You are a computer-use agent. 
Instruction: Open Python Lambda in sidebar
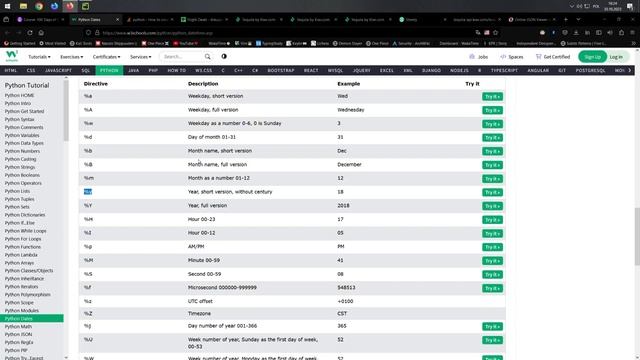pos(21,255)
